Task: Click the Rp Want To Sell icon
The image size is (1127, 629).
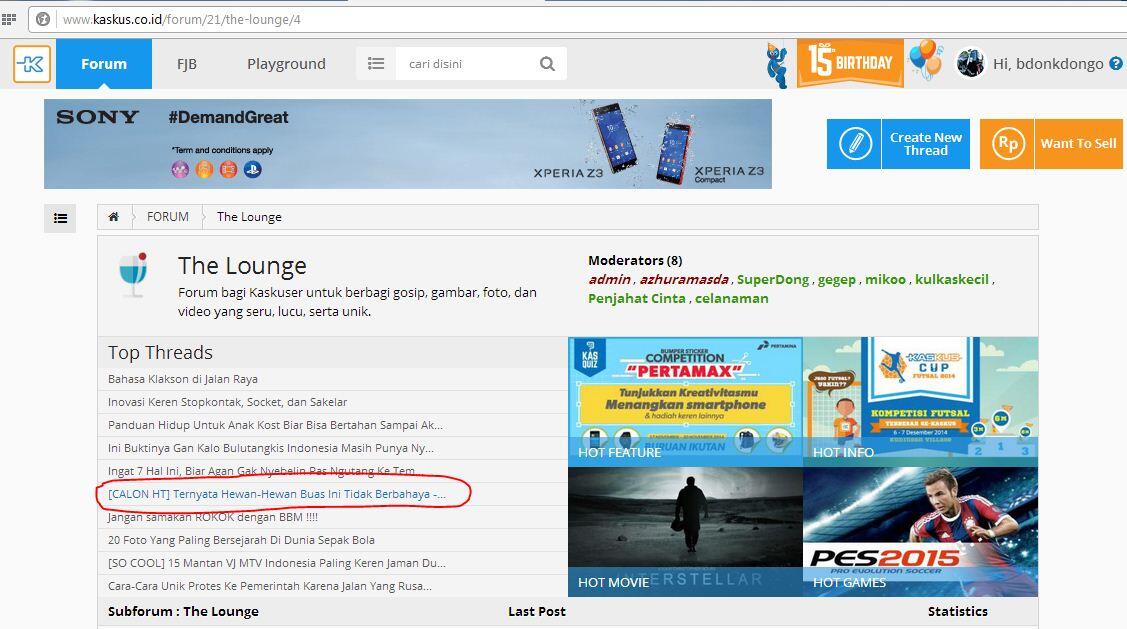Action: (1007, 144)
